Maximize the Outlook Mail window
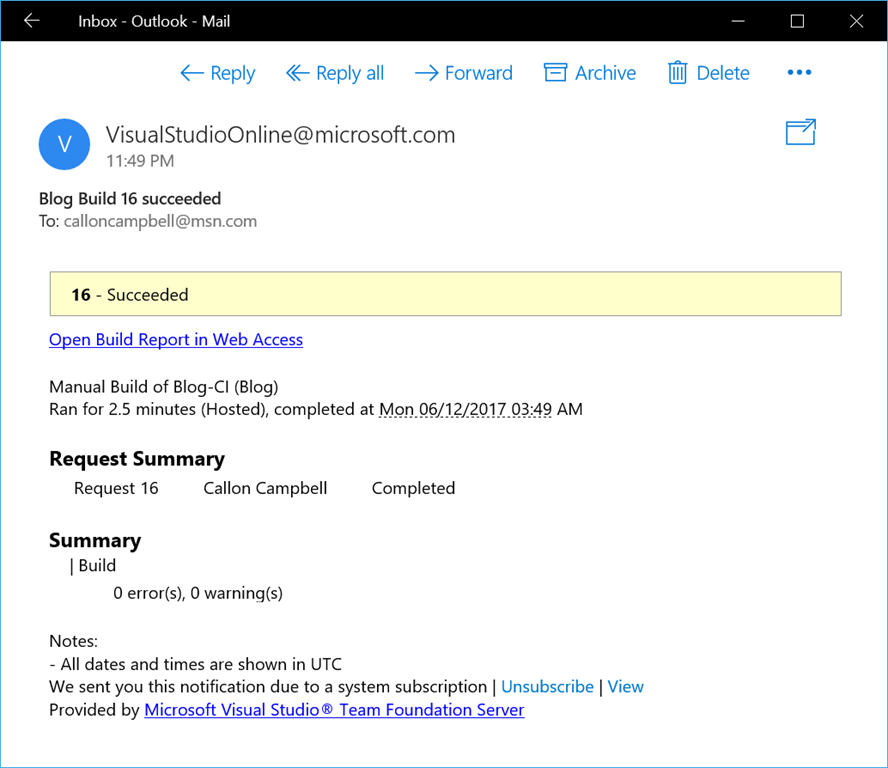Image resolution: width=888 pixels, height=768 pixels. (x=797, y=21)
